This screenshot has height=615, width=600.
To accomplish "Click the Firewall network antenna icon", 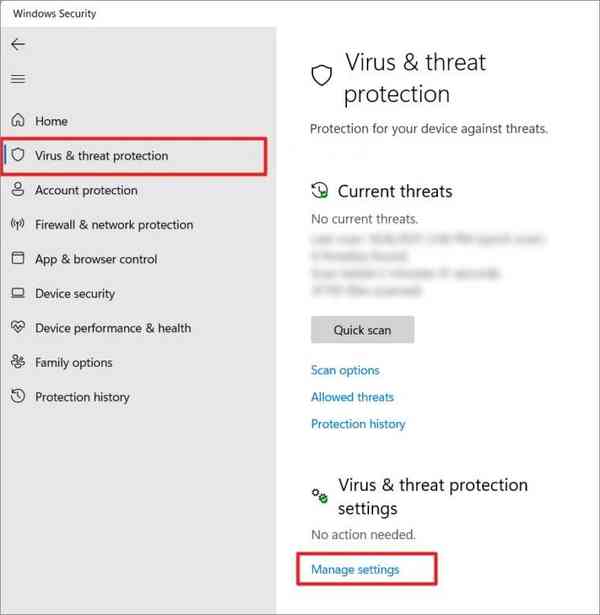I will [x=17, y=225].
